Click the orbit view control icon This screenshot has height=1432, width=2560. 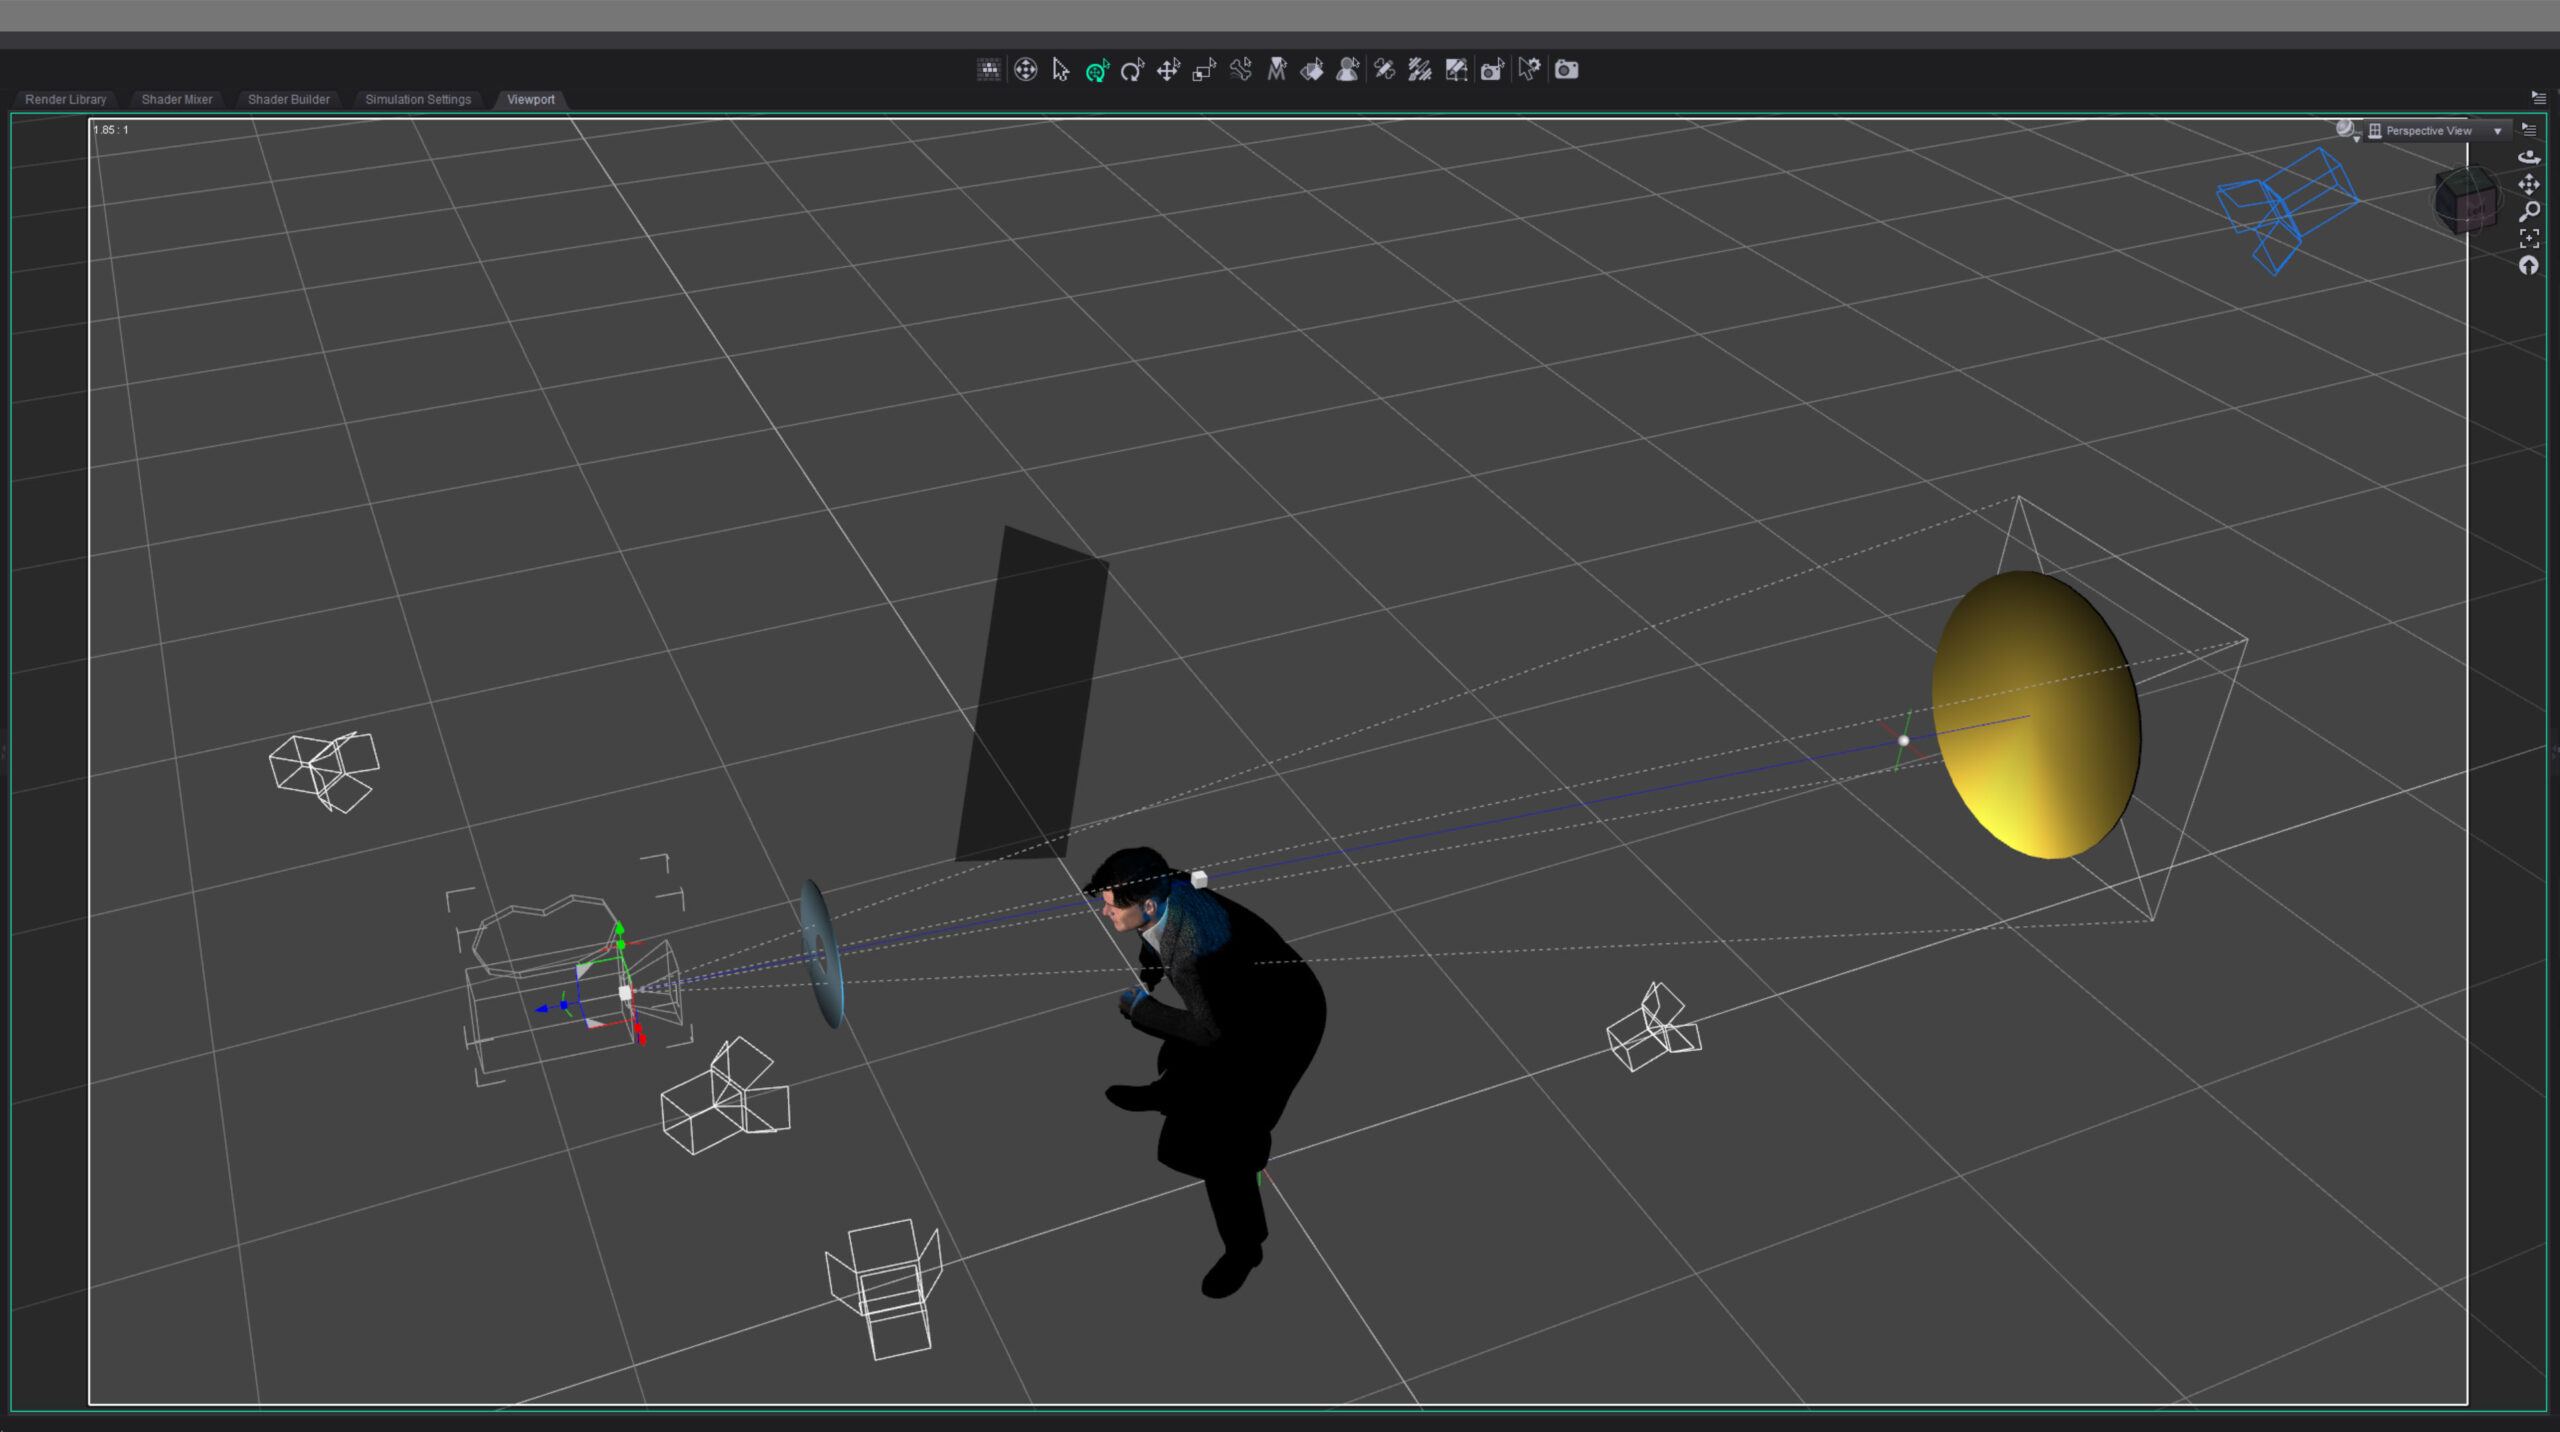point(2529,157)
